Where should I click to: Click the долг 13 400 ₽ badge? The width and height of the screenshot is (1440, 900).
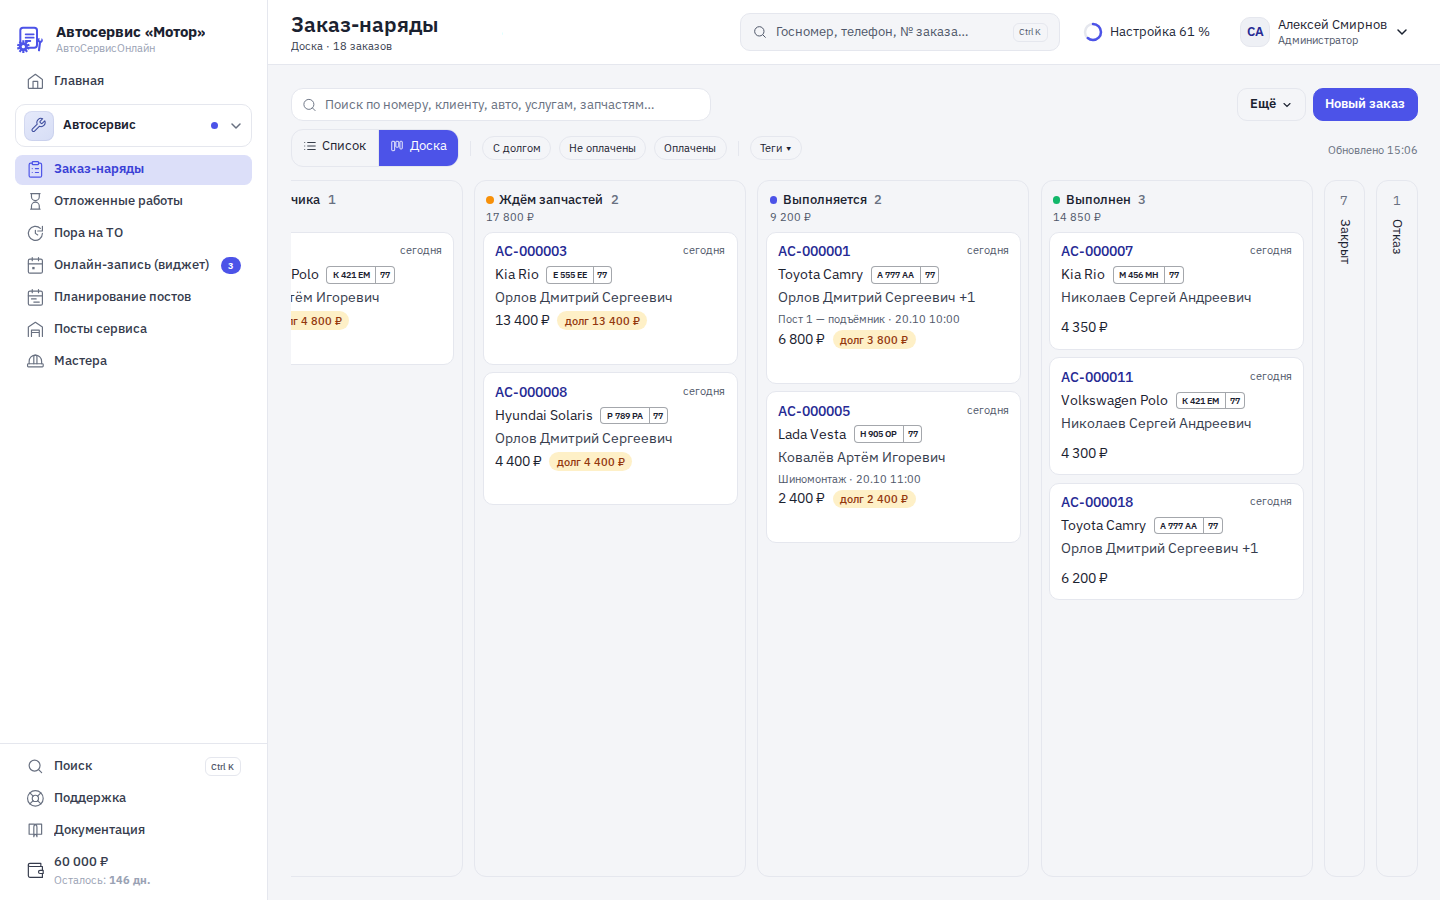tap(602, 321)
